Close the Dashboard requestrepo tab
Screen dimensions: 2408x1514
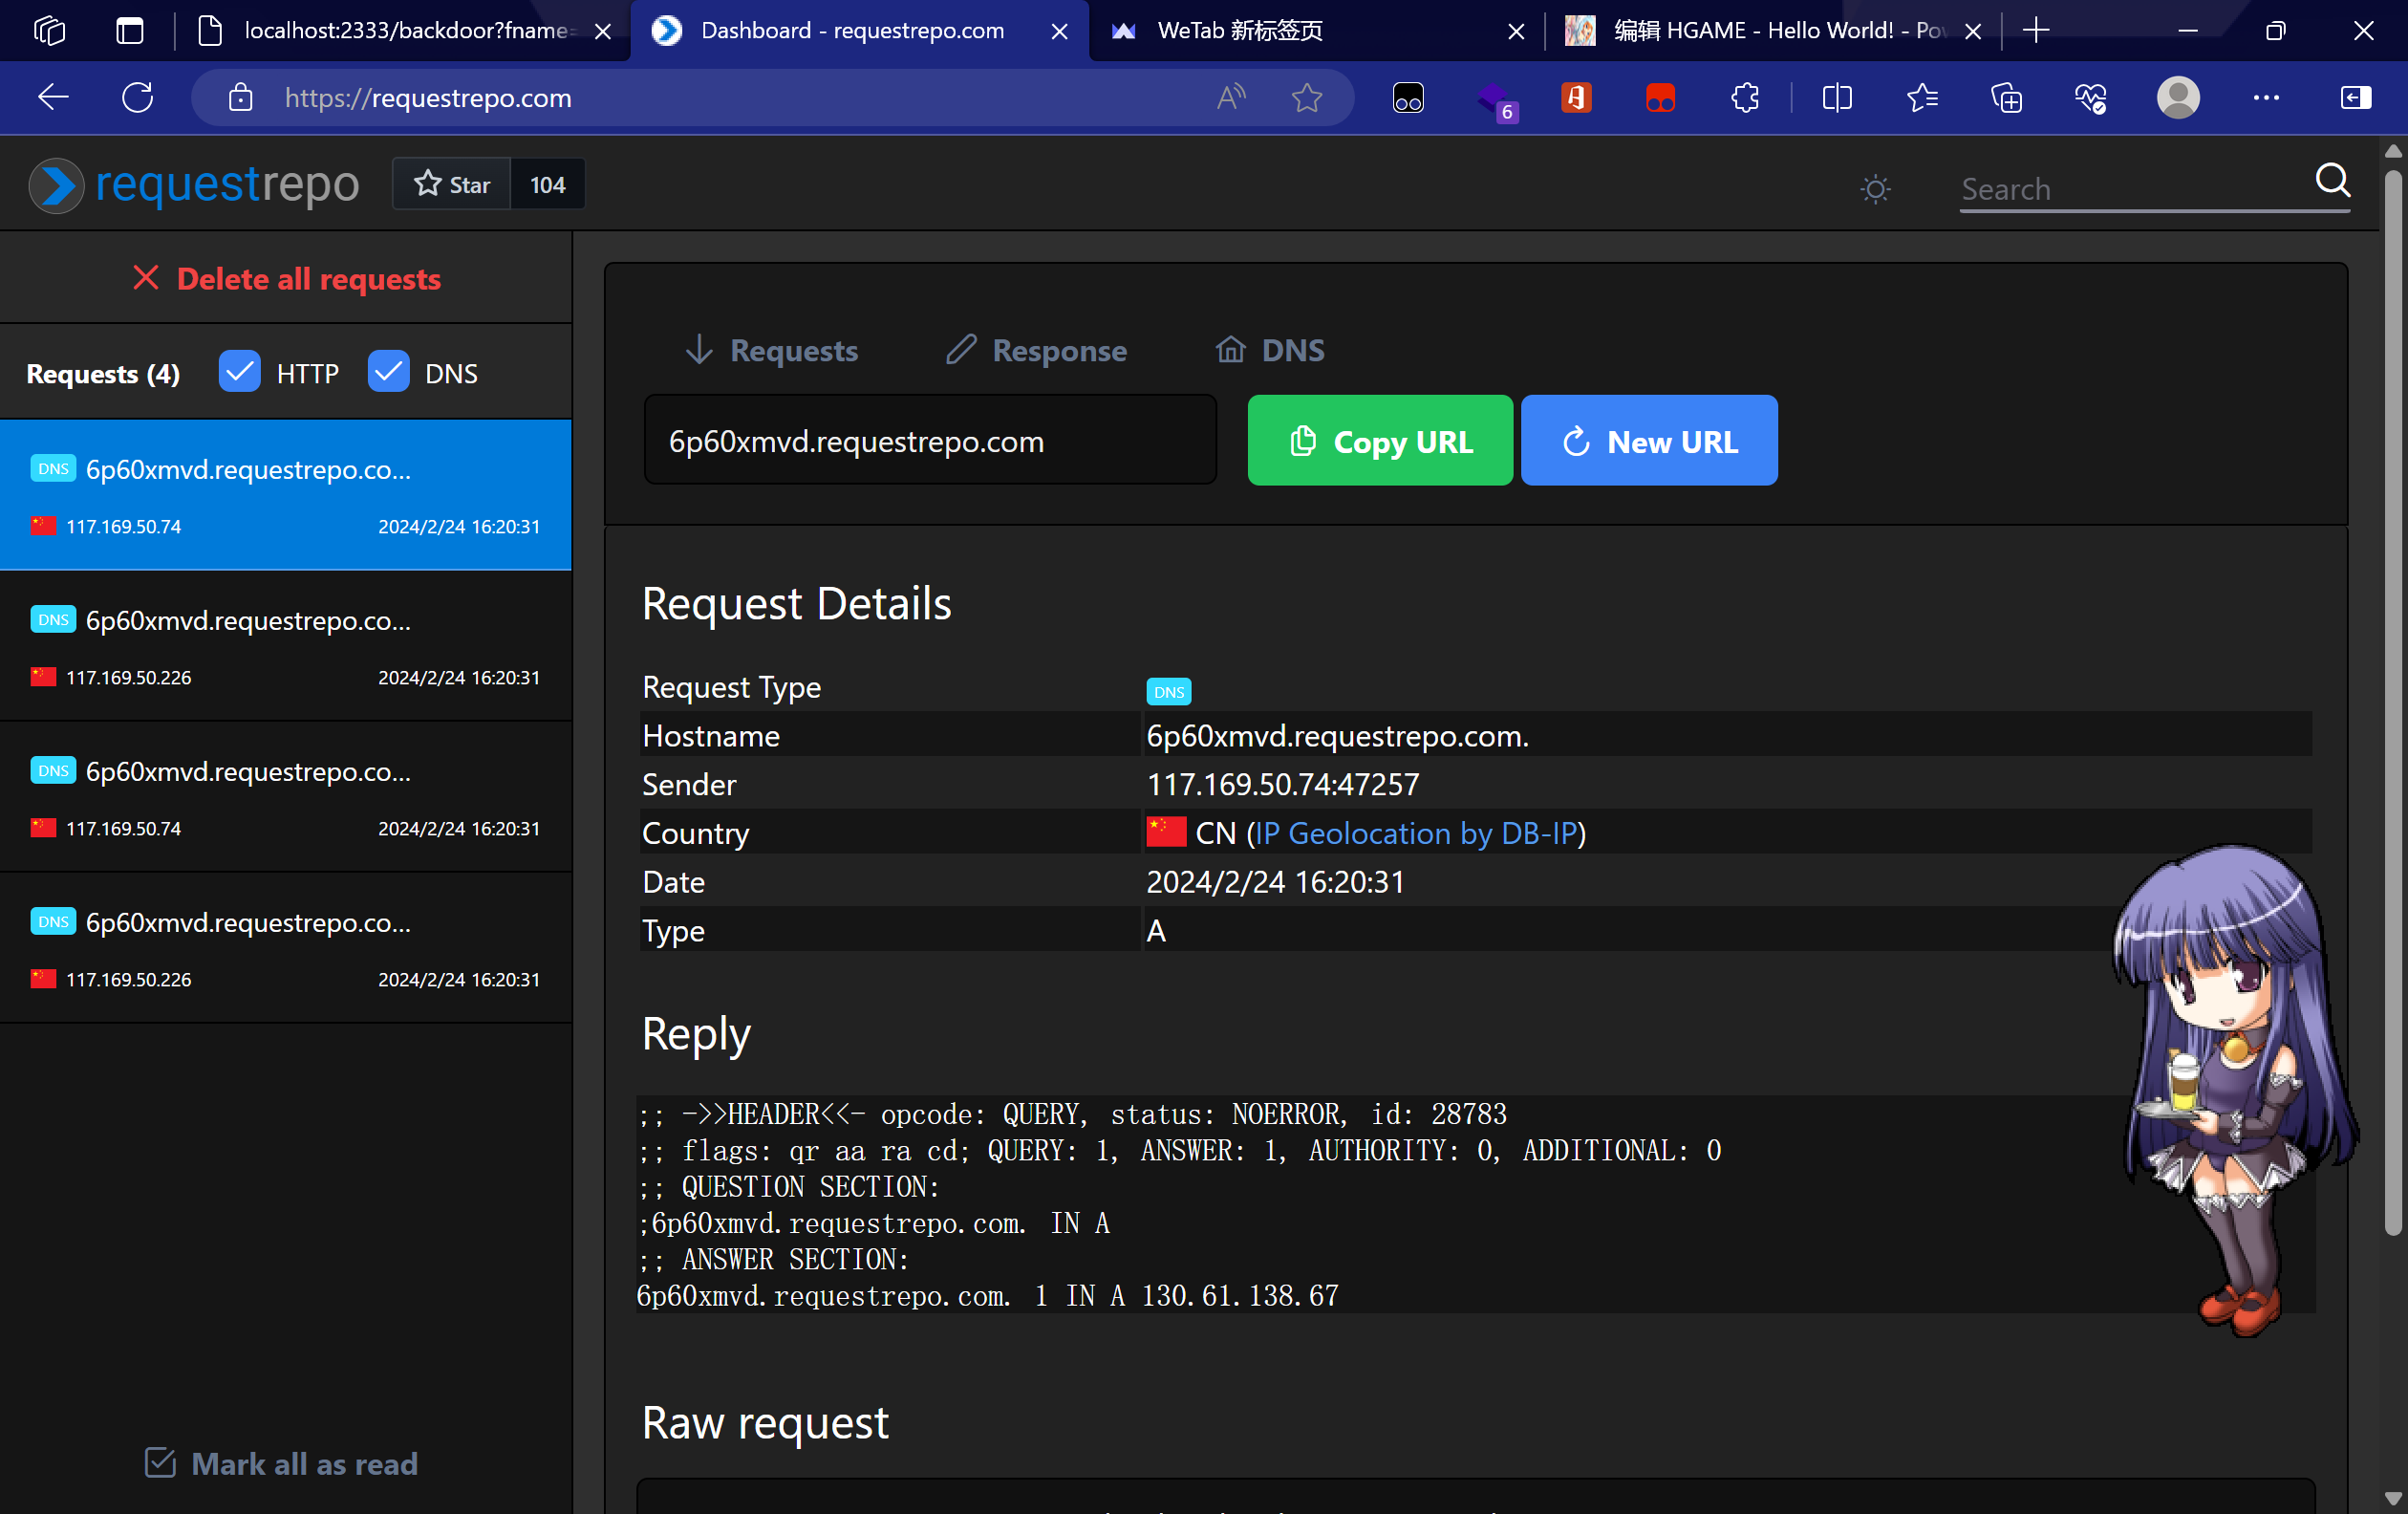pos(1059,31)
